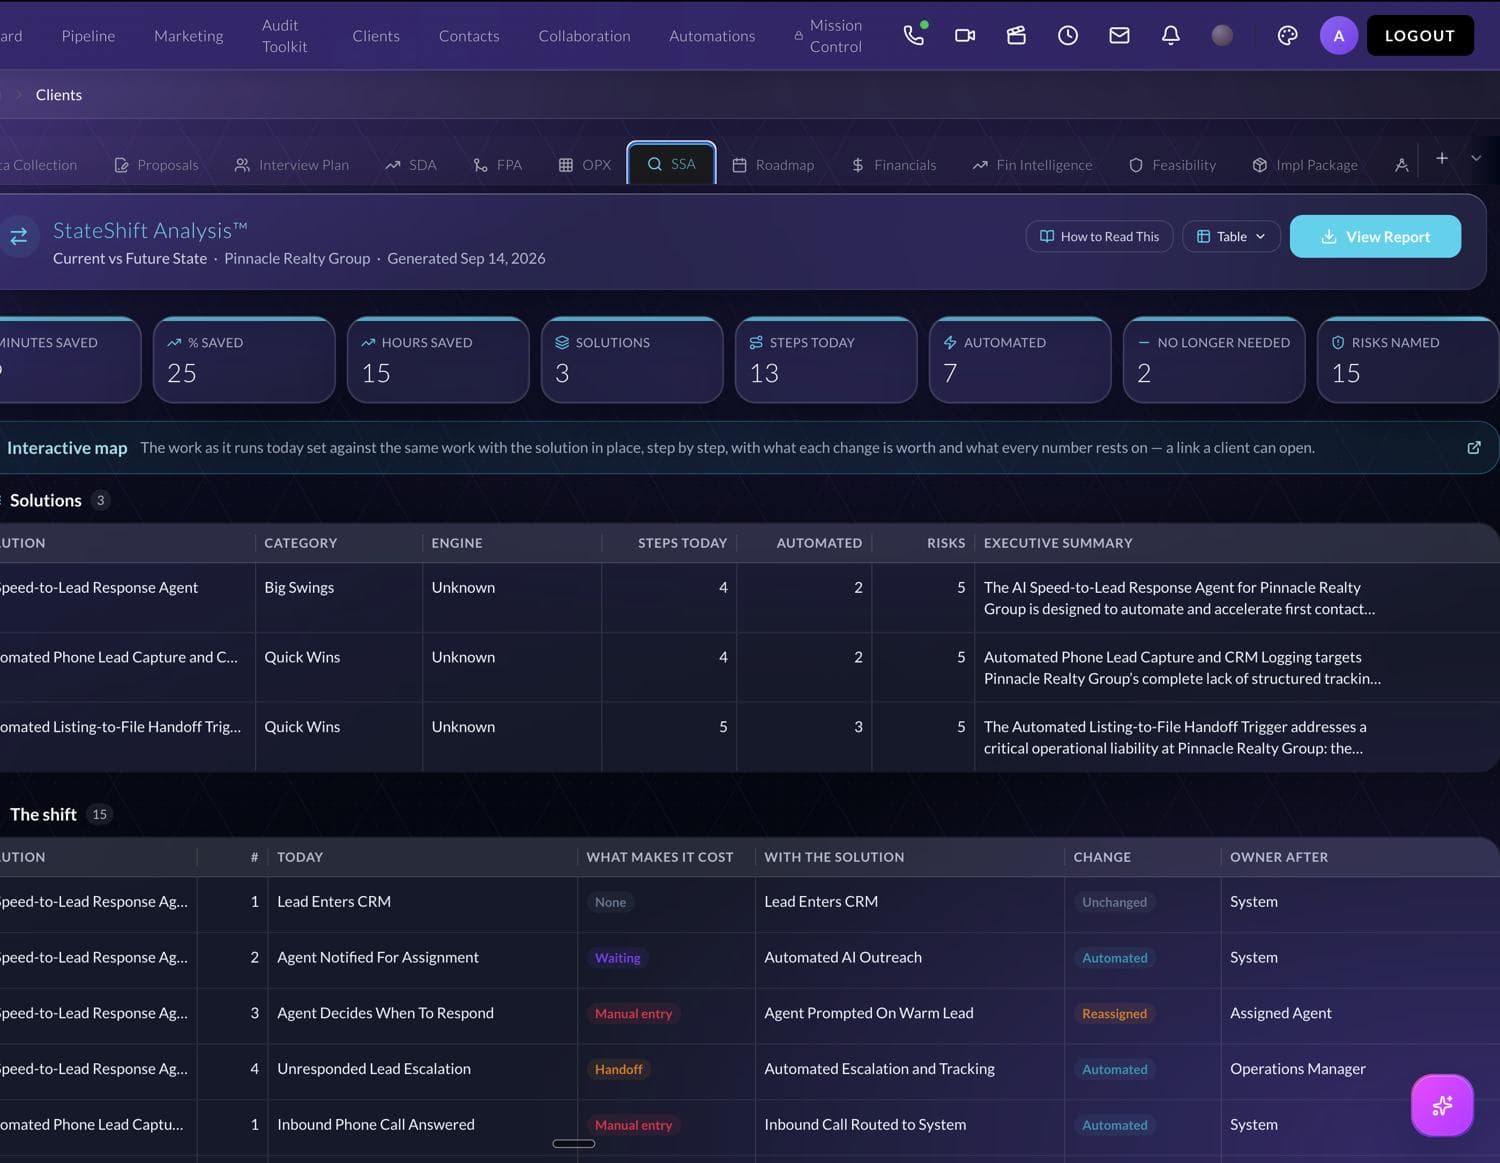The image size is (1500, 1163).
Task: Click the StateShift swap arrows icon
Action: click(18, 236)
